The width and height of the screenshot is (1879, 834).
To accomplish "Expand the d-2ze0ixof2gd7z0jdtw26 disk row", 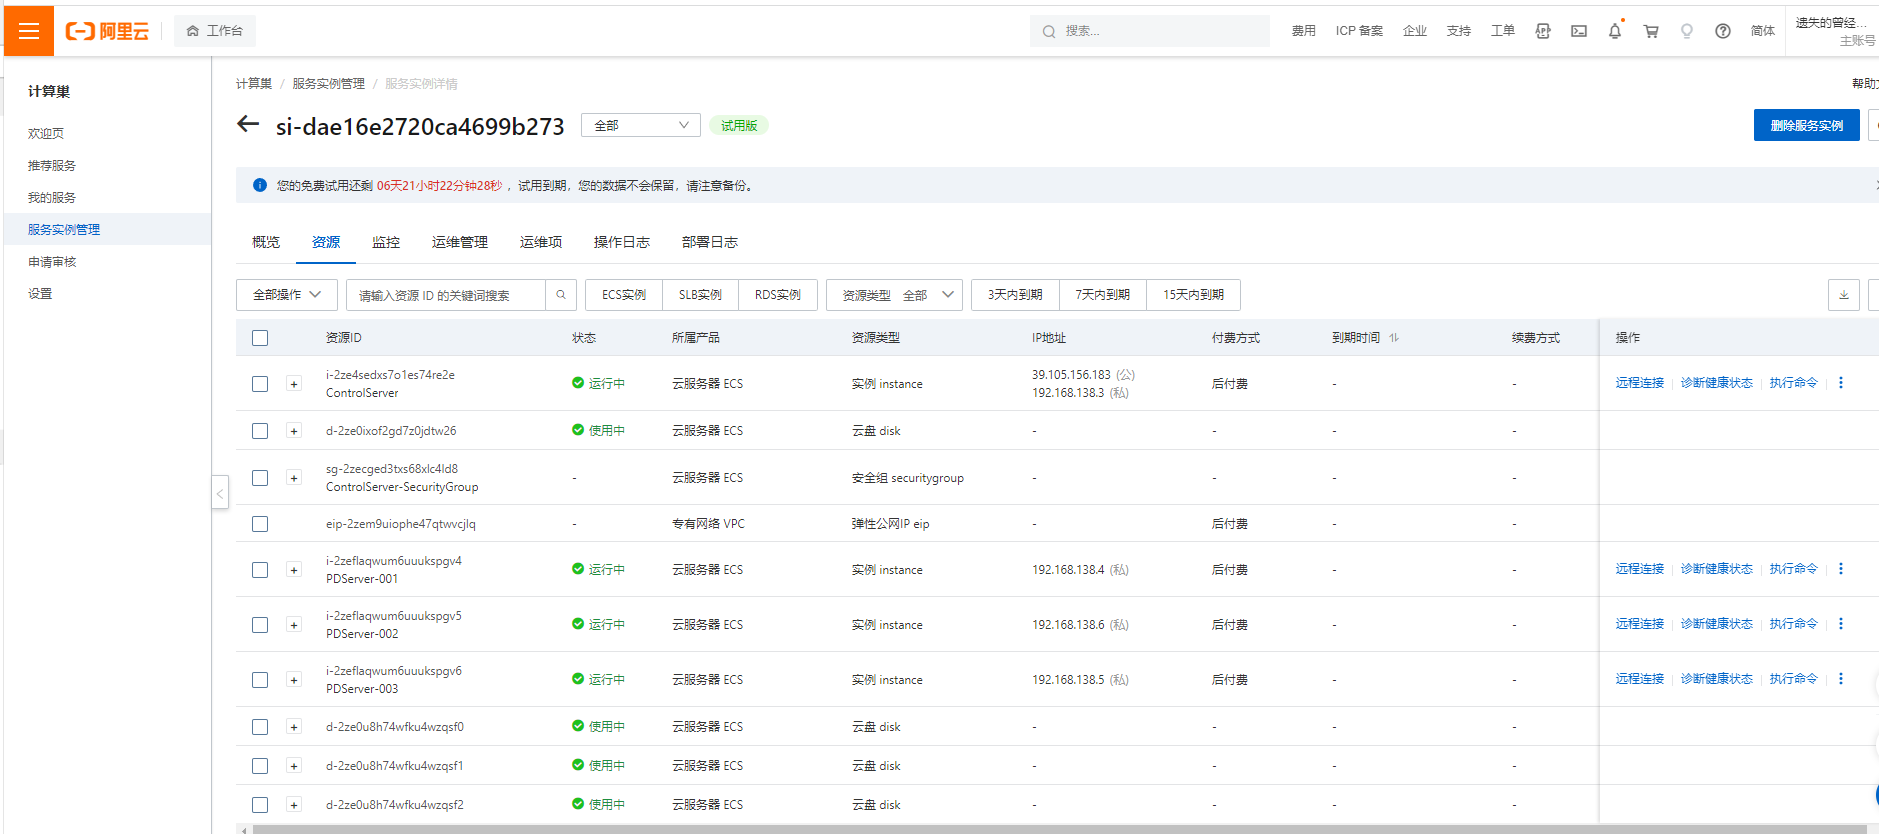I will (x=294, y=431).
